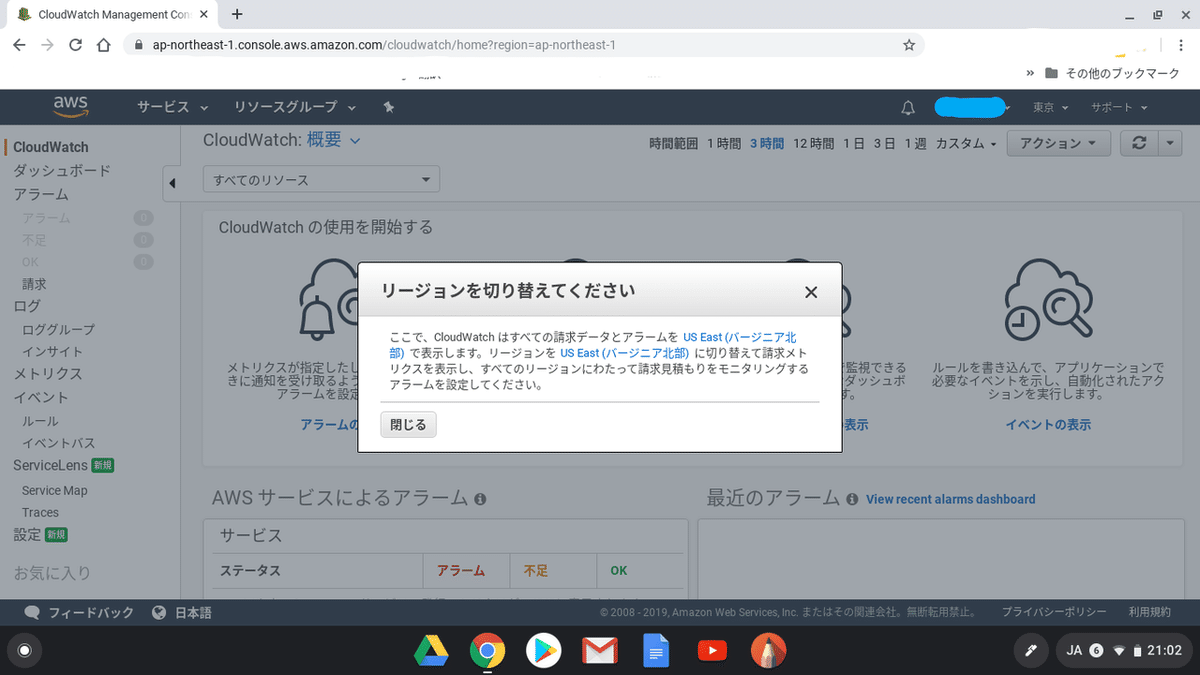Select the 3時間 time range
This screenshot has height=675, width=1200.
[766, 143]
